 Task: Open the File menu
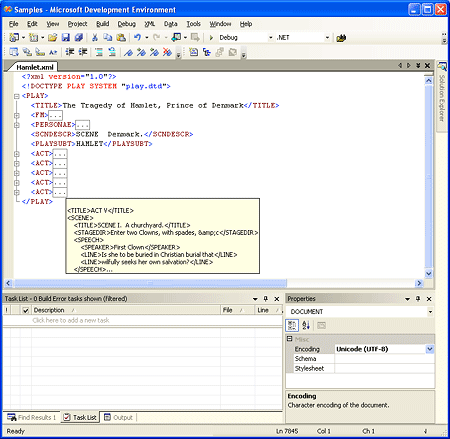[x=14, y=24]
